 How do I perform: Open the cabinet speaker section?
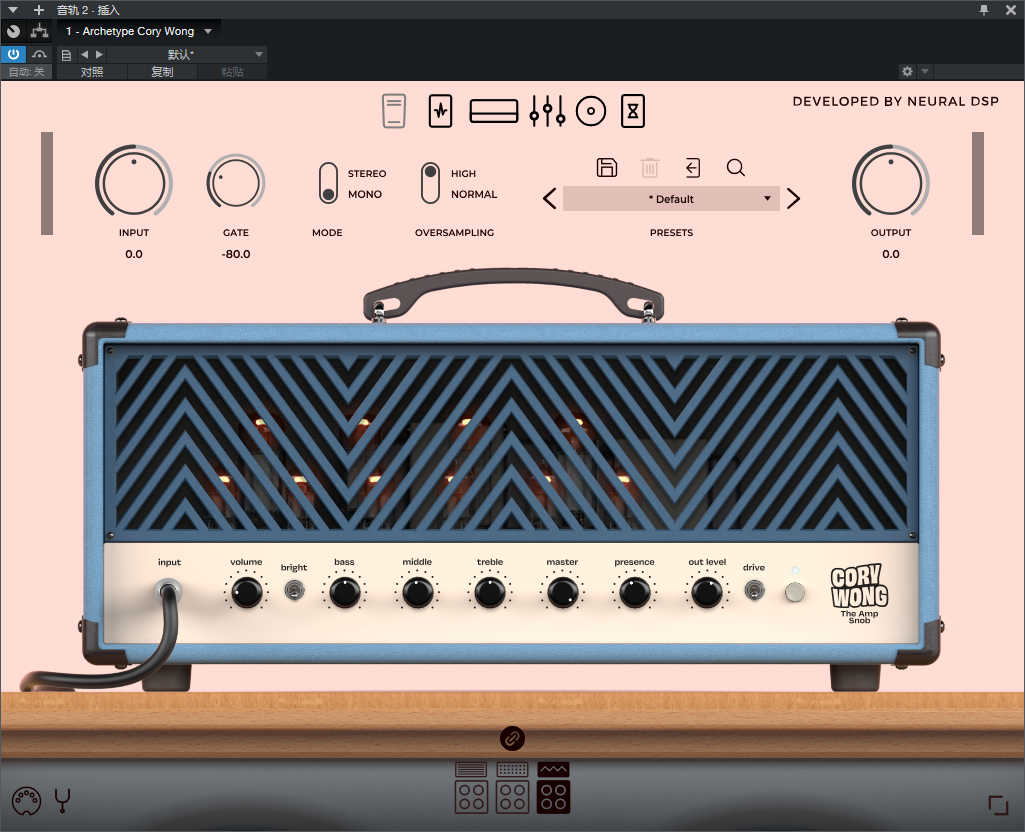pyautogui.click(x=591, y=111)
